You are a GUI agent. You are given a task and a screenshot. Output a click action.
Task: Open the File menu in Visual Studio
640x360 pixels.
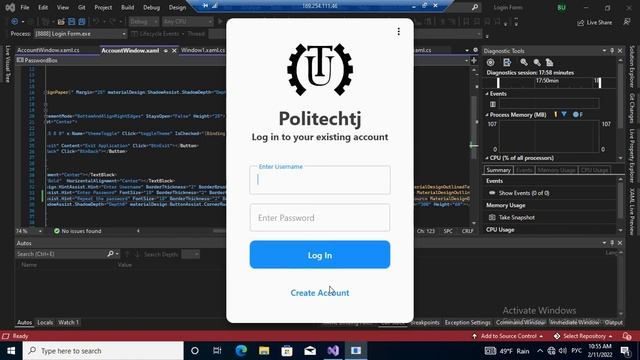pos(24,7)
